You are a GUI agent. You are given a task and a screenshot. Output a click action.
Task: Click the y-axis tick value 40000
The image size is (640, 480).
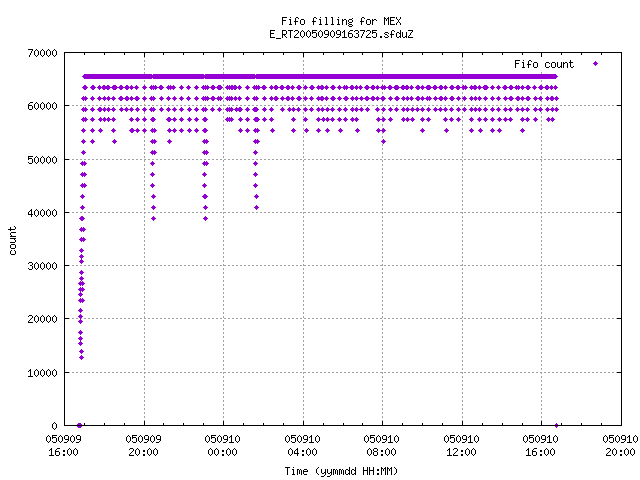pyautogui.click(x=42, y=213)
